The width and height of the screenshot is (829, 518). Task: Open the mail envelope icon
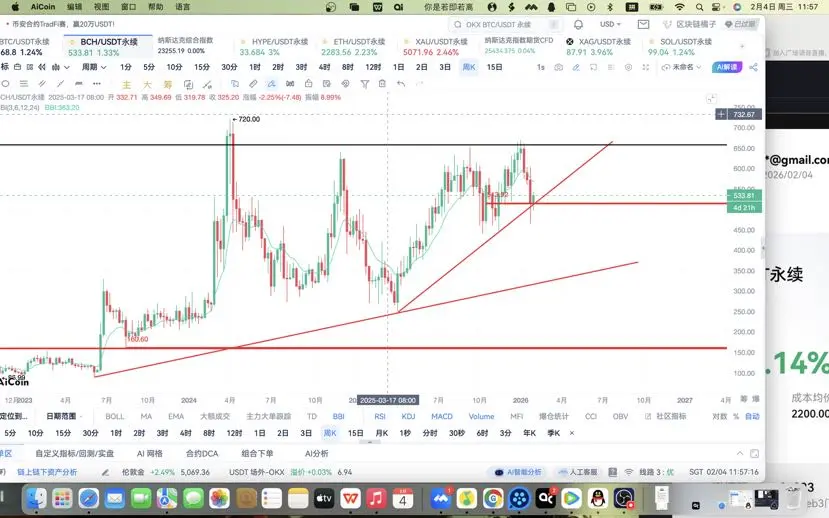[643, 24]
